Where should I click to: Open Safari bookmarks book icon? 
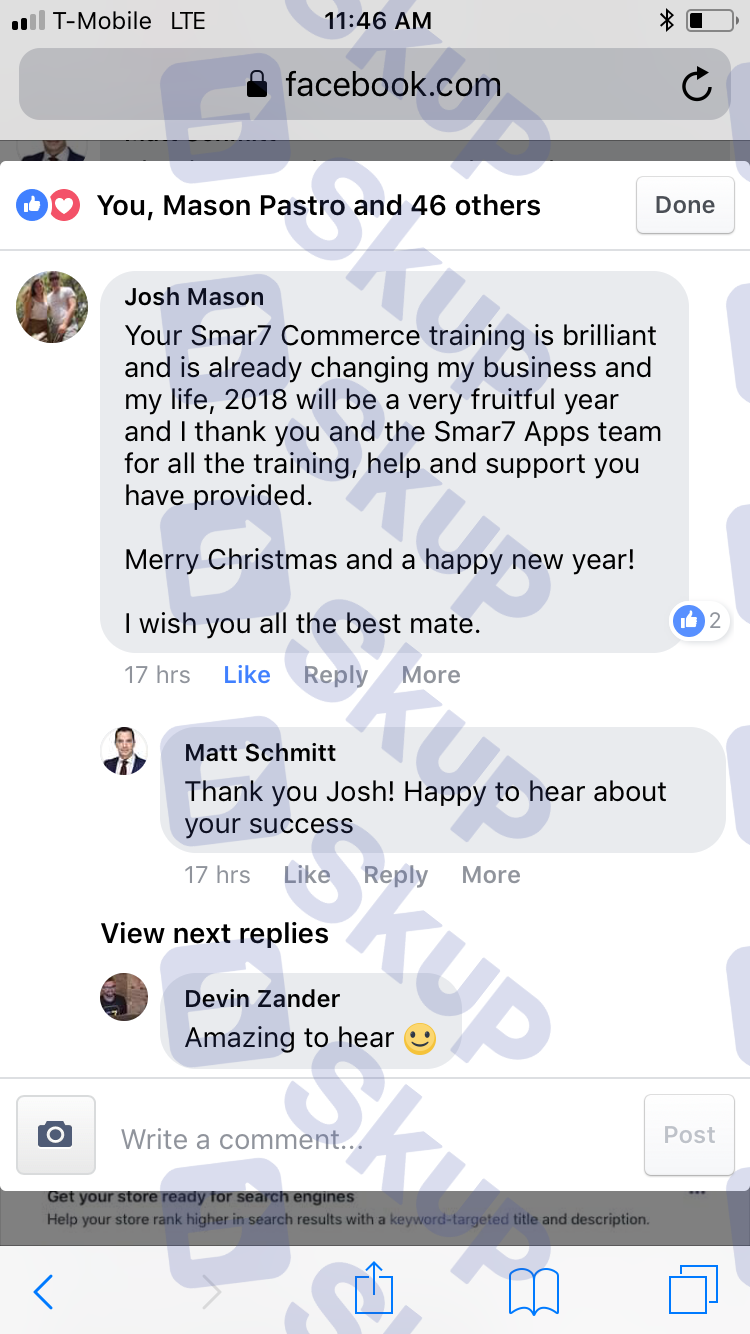[x=533, y=1292]
